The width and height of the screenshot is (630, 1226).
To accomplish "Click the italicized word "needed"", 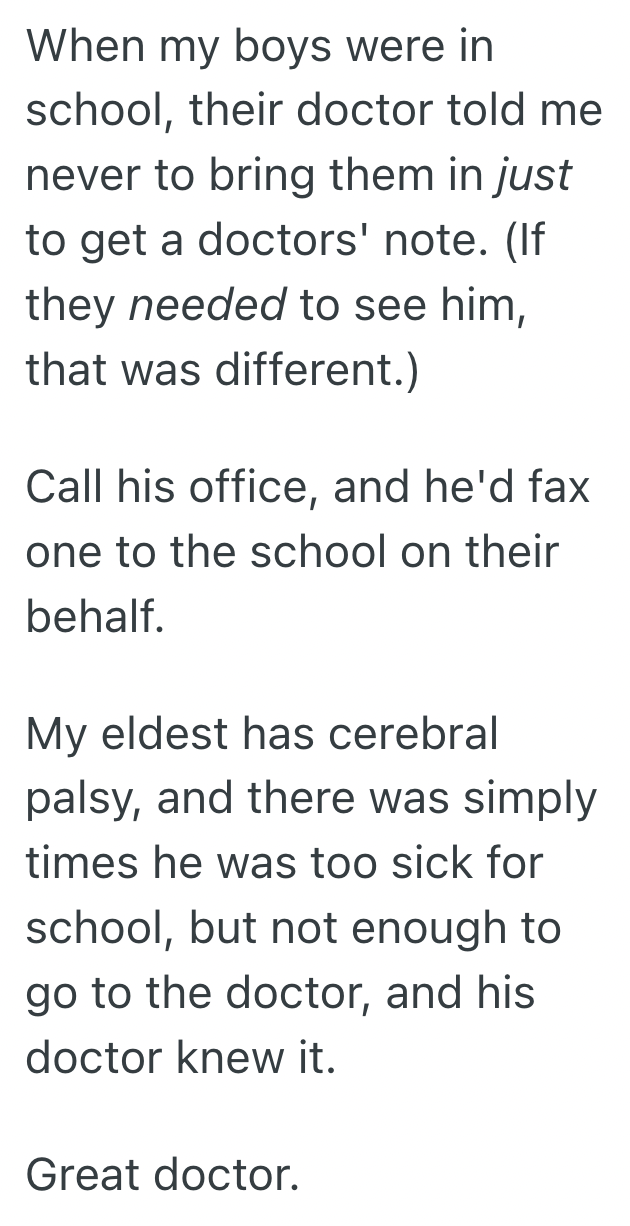I will pyautogui.click(x=209, y=306).
